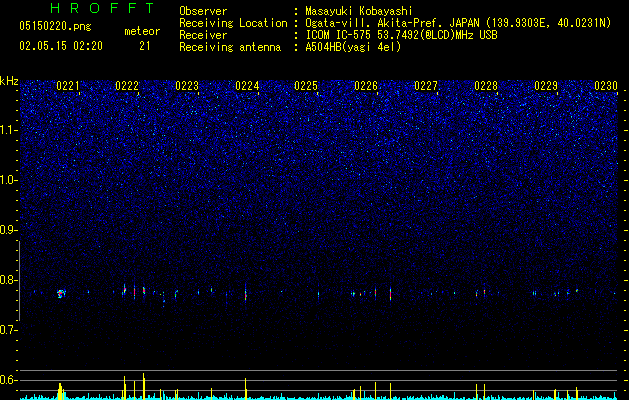Click the antenna text A504HB(yagi 4el)
Image resolution: width=629 pixels, height=400 pixels.
click(353, 47)
